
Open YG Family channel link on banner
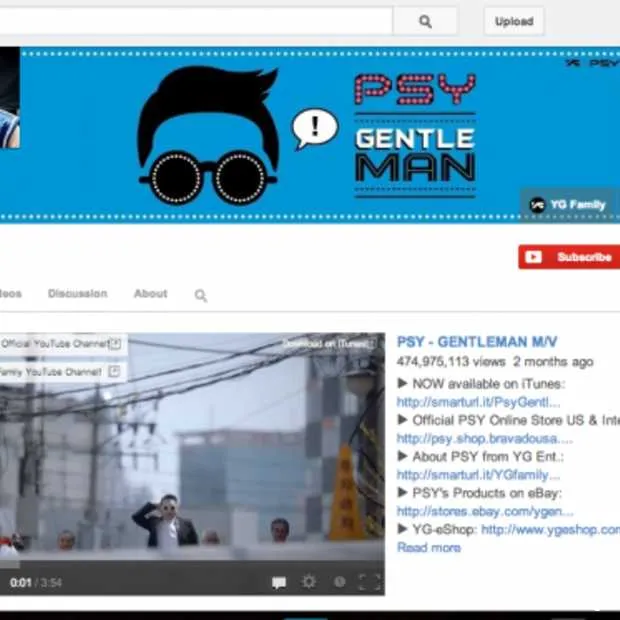click(x=568, y=205)
